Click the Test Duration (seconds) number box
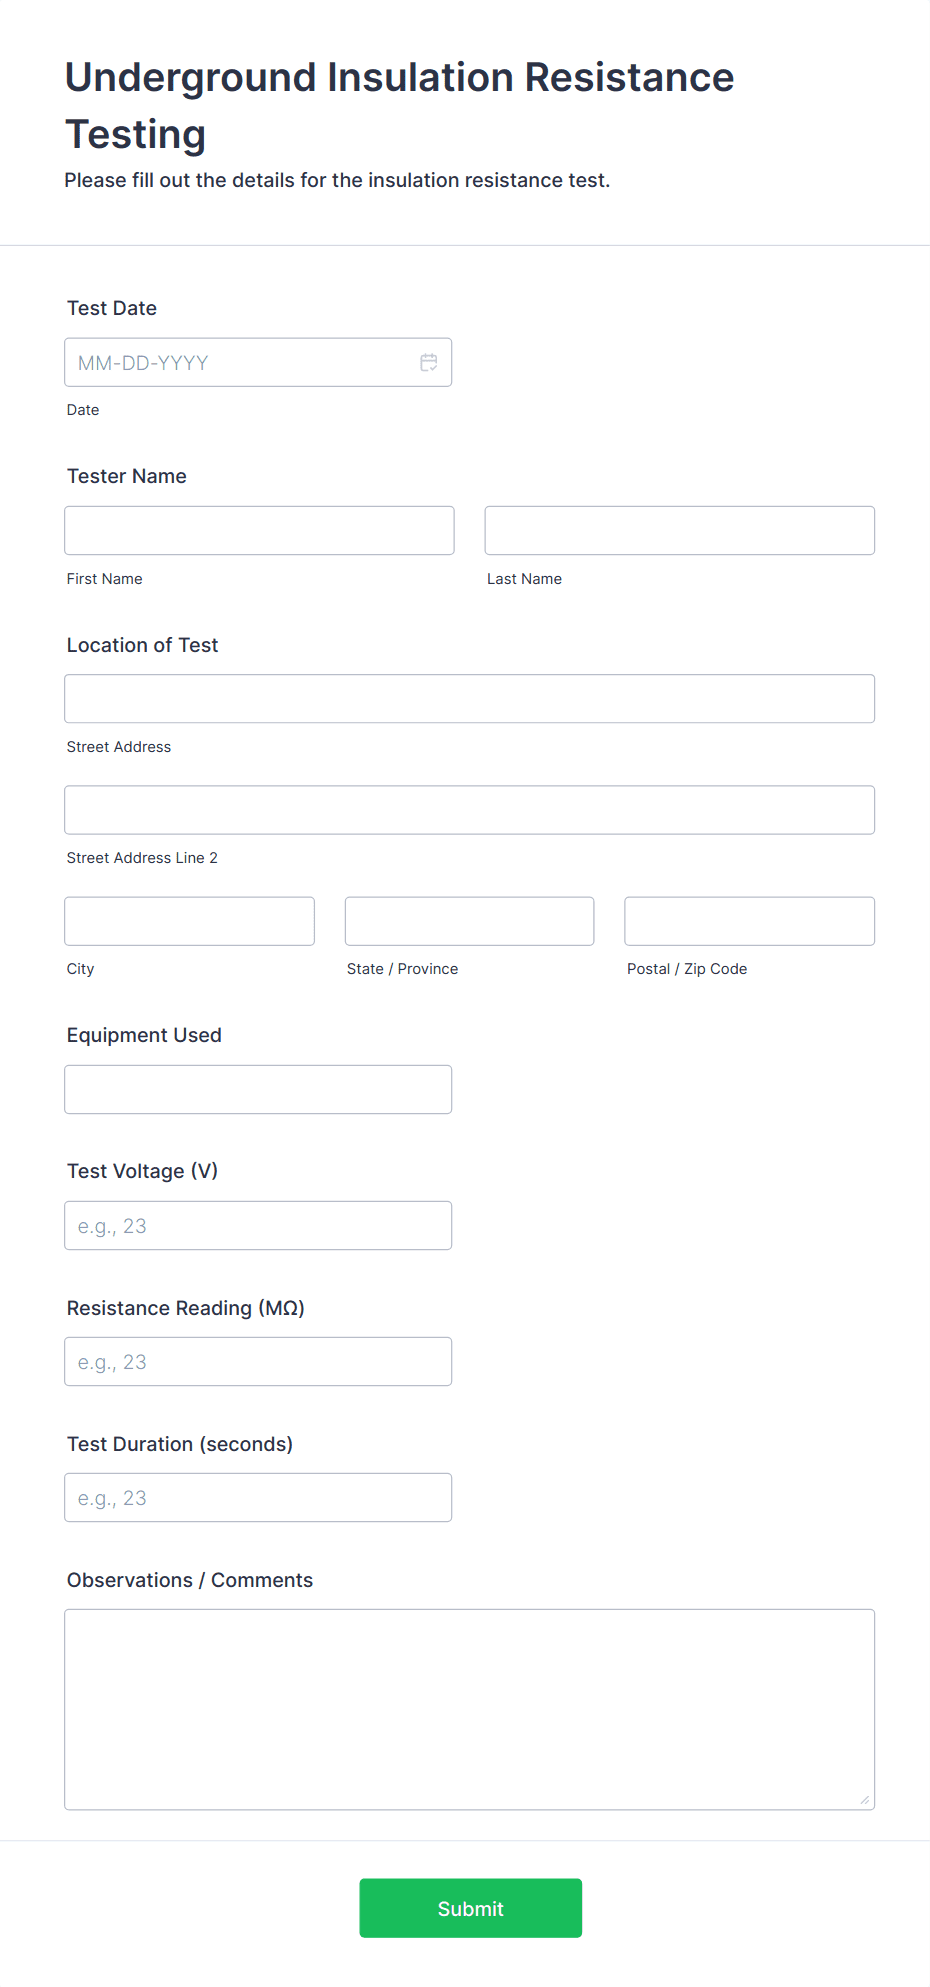Image resolution: width=930 pixels, height=1987 pixels. tap(258, 1497)
